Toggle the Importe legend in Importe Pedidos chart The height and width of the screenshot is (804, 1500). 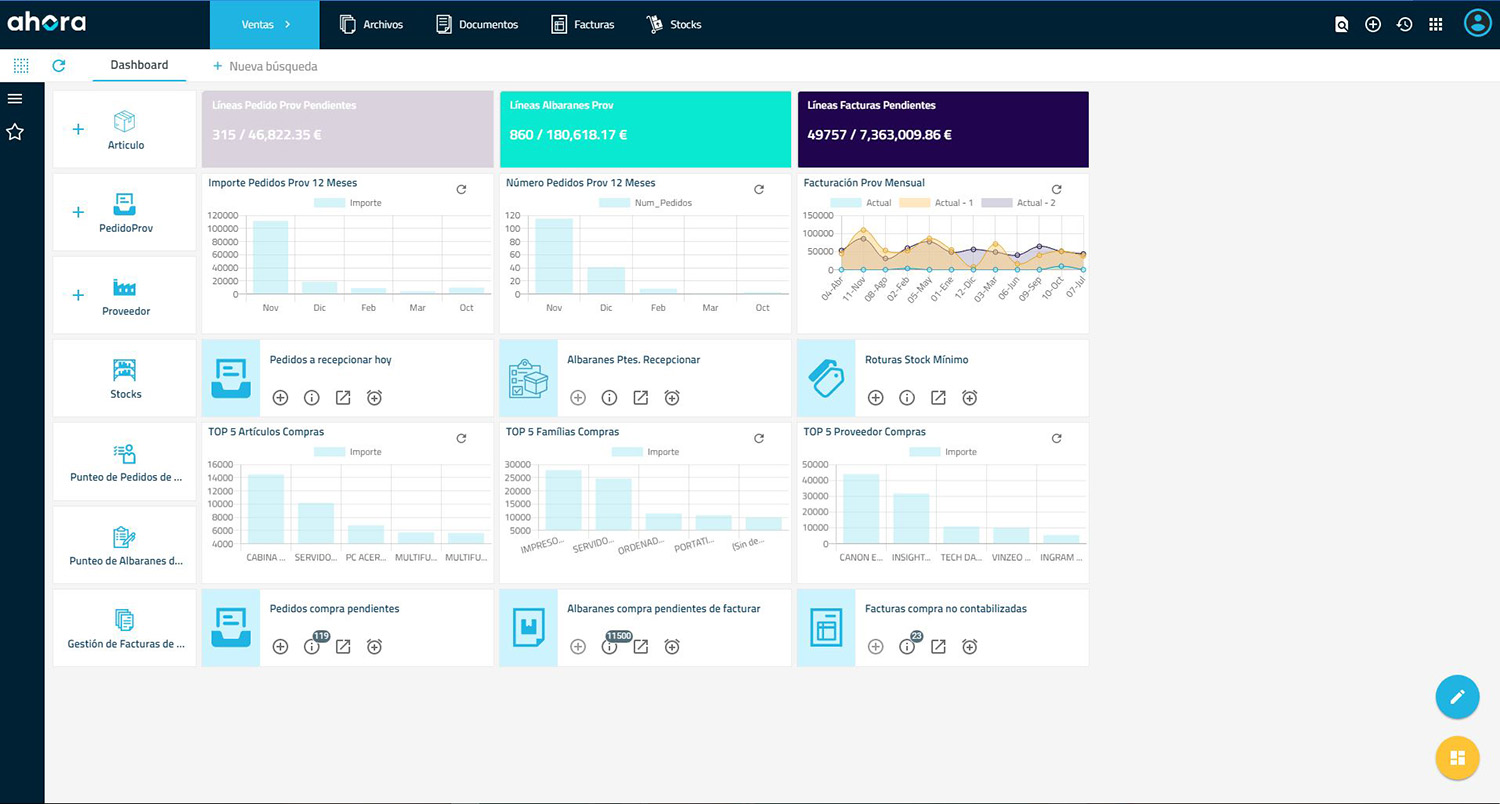[x=347, y=203]
